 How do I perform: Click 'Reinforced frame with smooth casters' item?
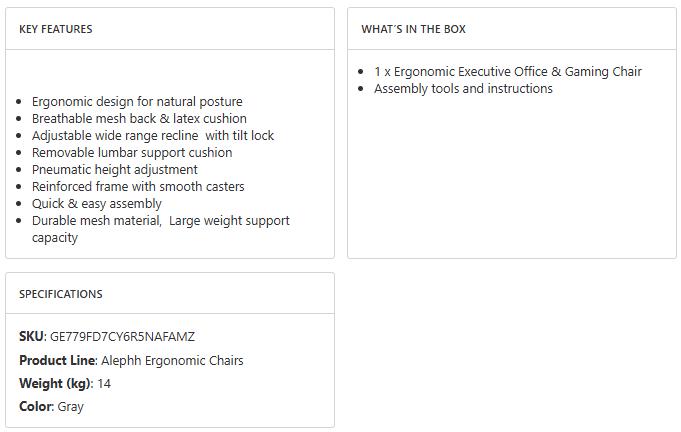(x=138, y=186)
